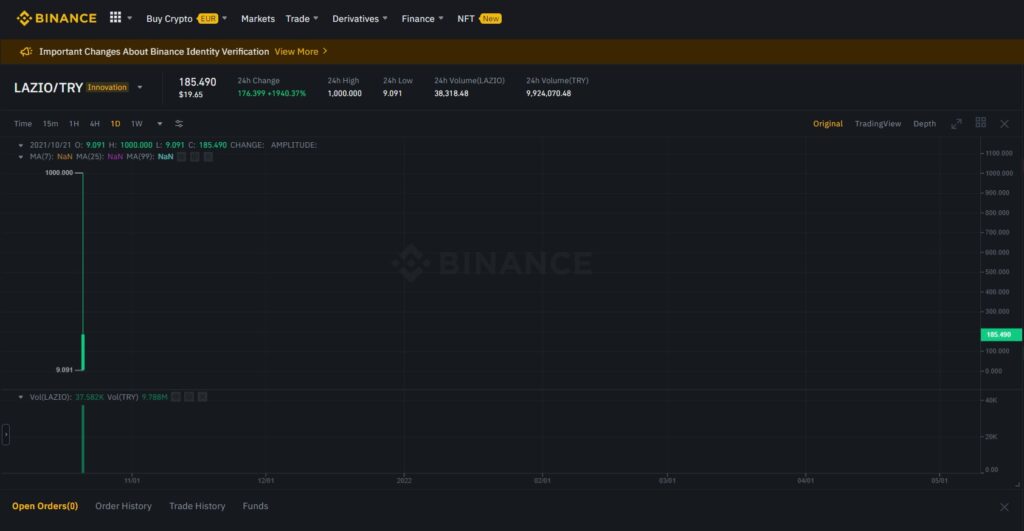
Task: Click first small box beside MA(99) NaN
Action: pos(182,157)
